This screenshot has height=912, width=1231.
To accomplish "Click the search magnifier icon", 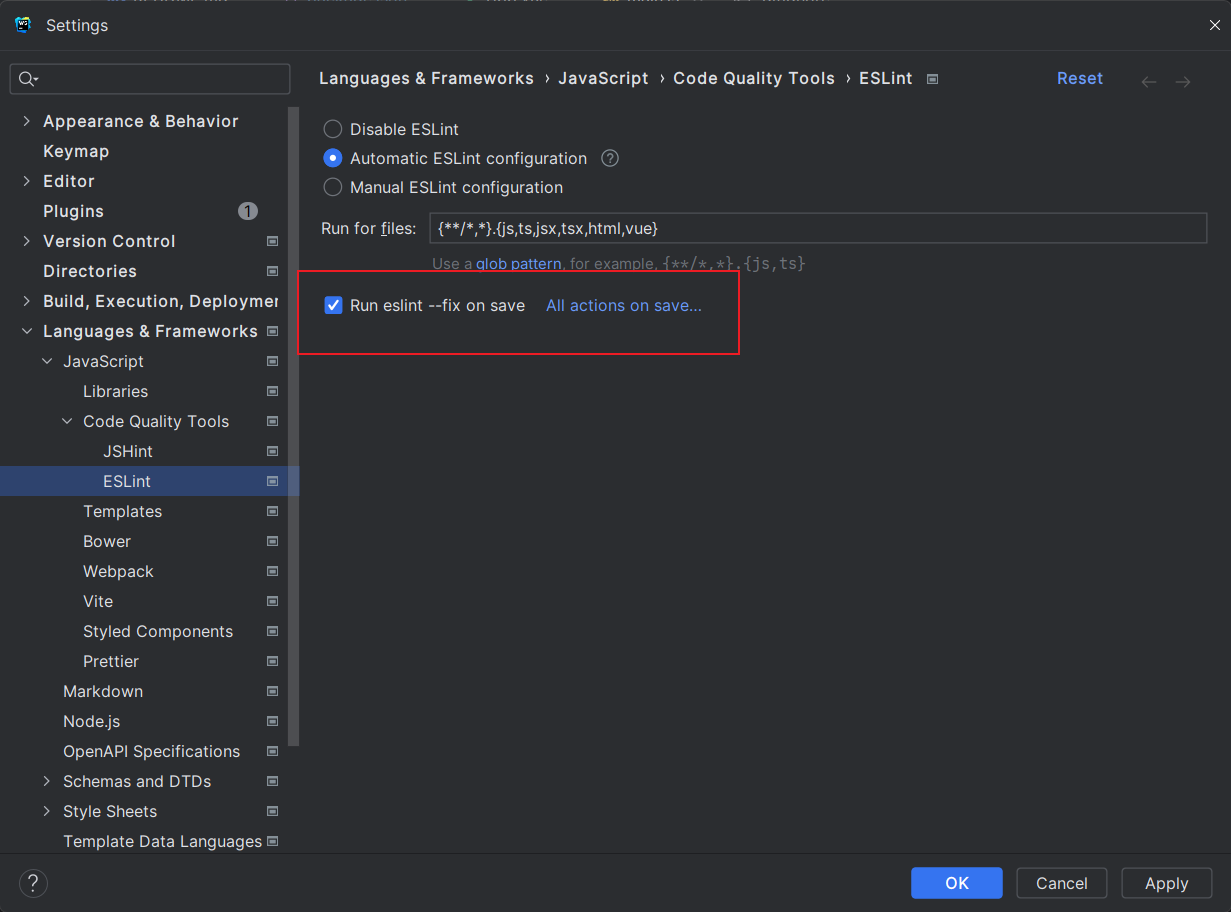I will tap(28, 79).
